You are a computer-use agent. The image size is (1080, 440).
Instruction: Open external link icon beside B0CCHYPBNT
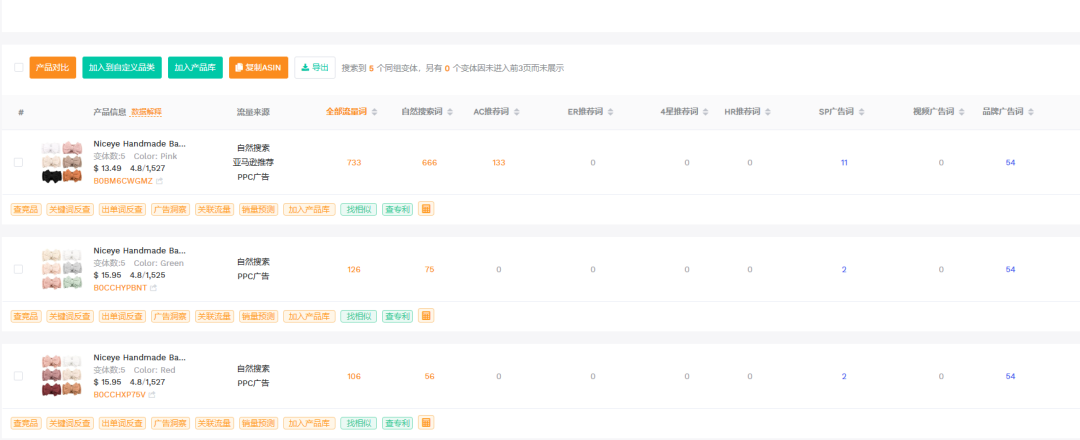[x=154, y=288]
